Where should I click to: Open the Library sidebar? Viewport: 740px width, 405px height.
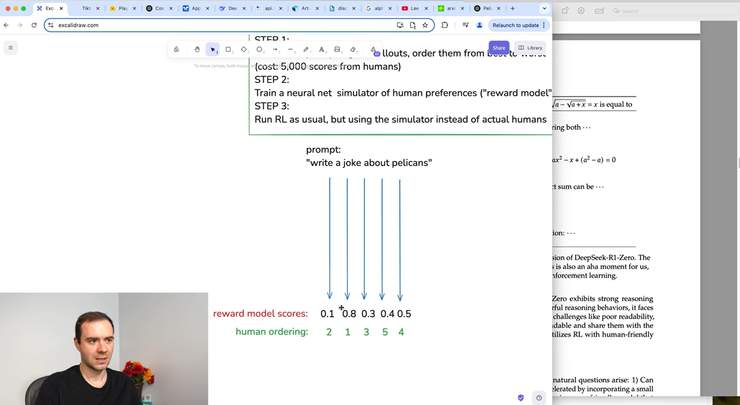[x=530, y=47]
